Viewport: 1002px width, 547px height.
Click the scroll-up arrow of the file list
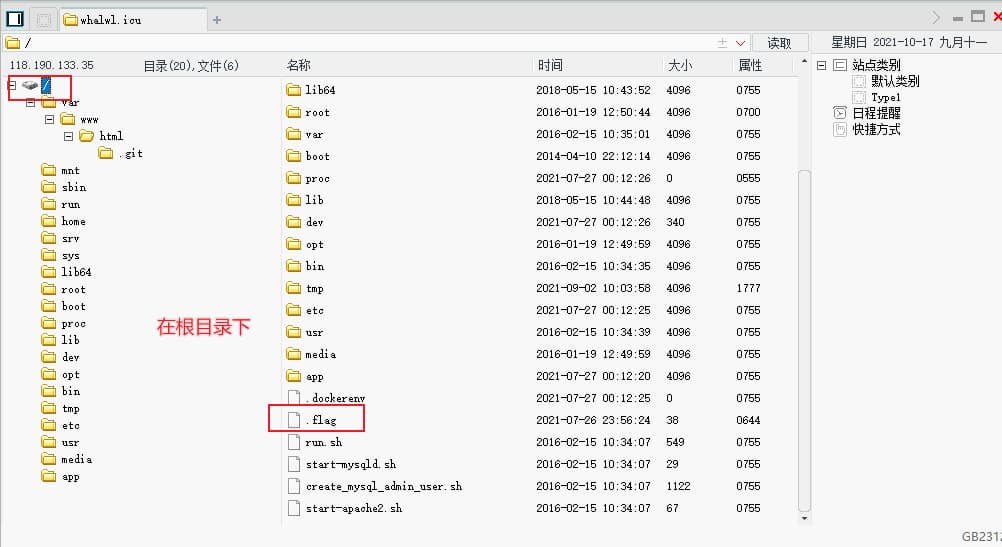pos(805,61)
